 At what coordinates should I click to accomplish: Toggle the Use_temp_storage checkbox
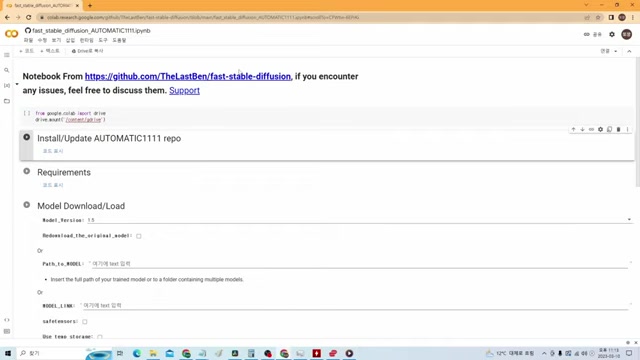[100, 337]
